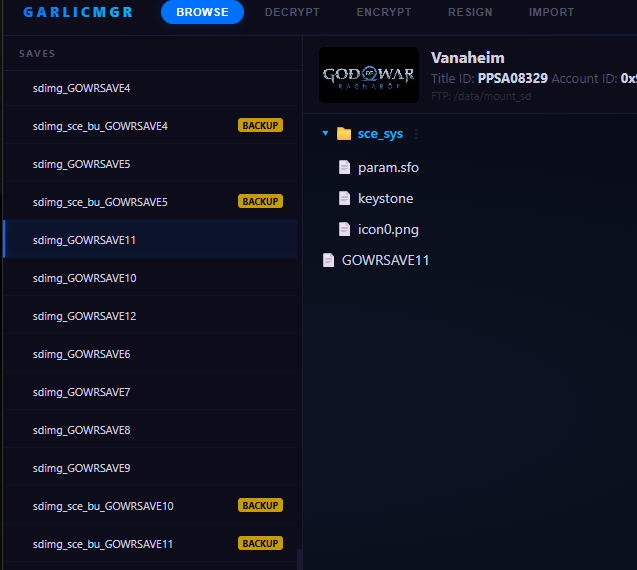
Task: Click BACKUP badge on sdimg_sce_bu_GOWRSAVE5
Action: click(260, 202)
